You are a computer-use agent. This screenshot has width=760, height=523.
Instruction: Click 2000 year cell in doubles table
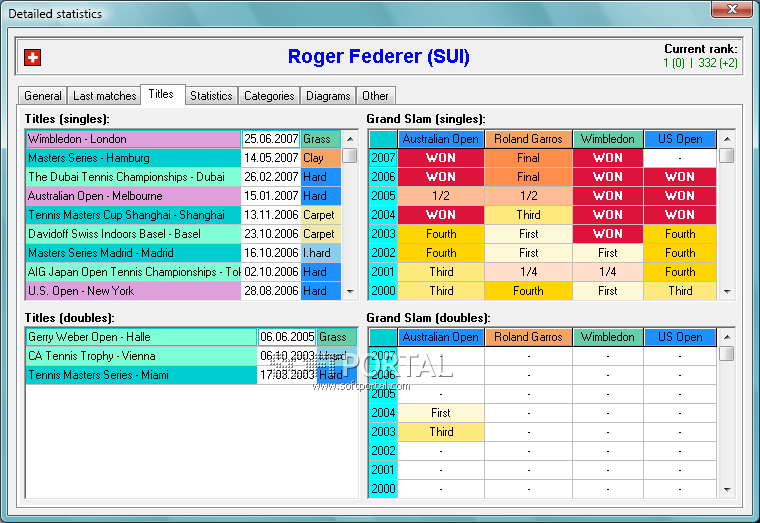pyautogui.click(x=383, y=489)
